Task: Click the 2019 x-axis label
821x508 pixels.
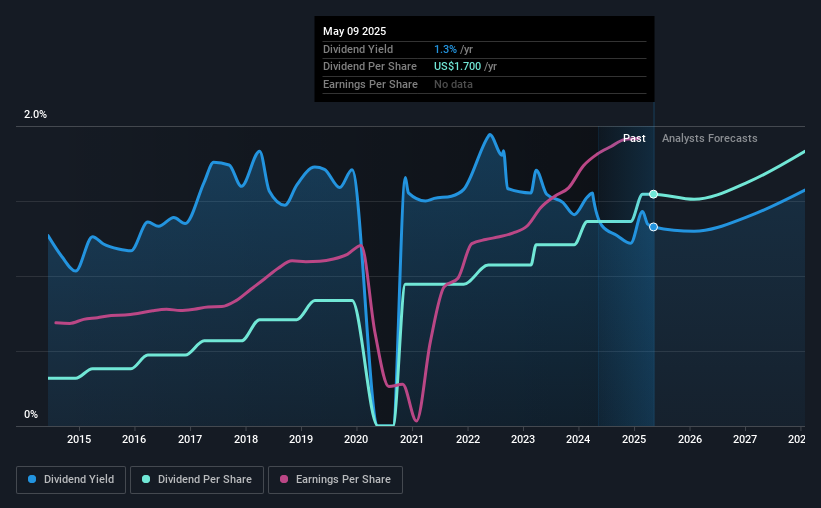Action: tap(301, 439)
